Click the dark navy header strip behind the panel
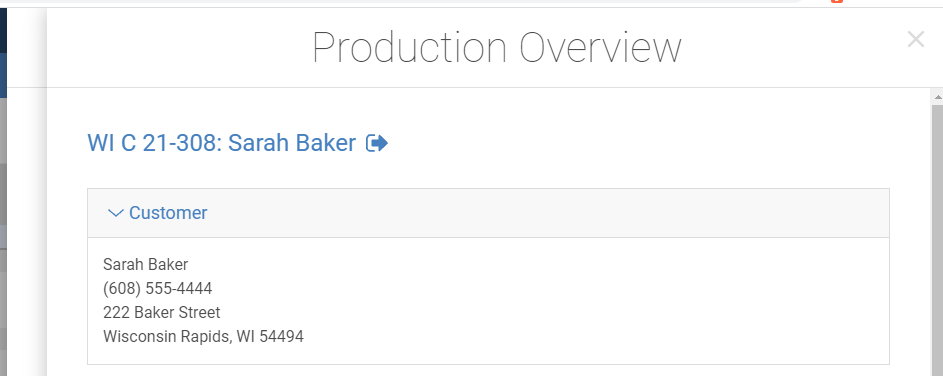 click(x=3, y=30)
